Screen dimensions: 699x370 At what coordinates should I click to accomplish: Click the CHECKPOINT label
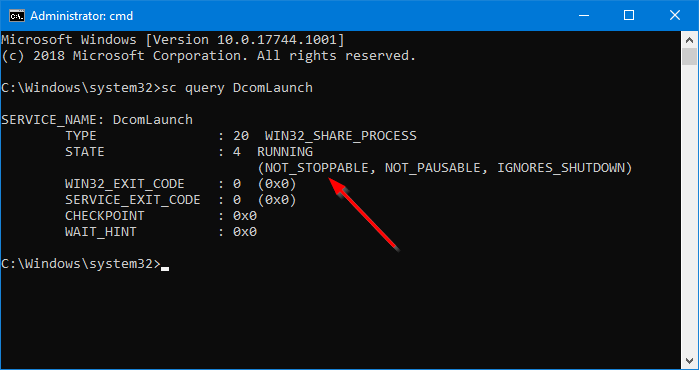105,216
